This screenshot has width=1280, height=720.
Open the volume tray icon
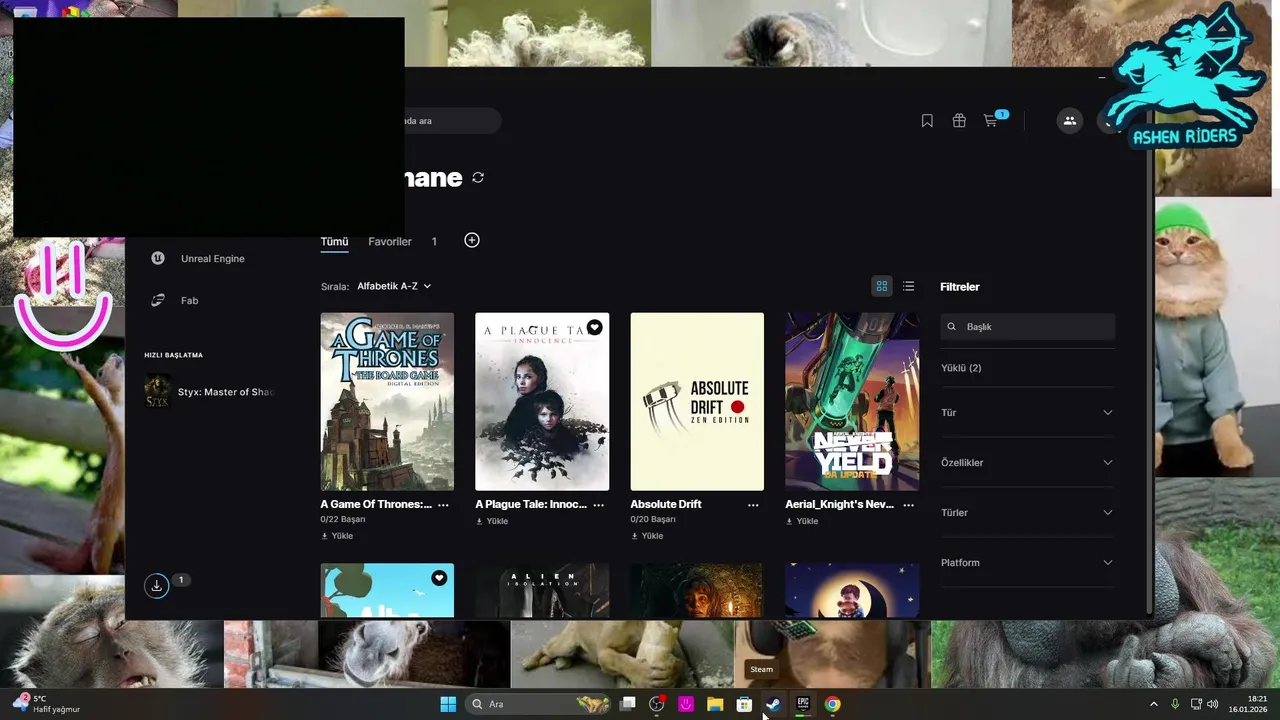tap(1213, 704)
